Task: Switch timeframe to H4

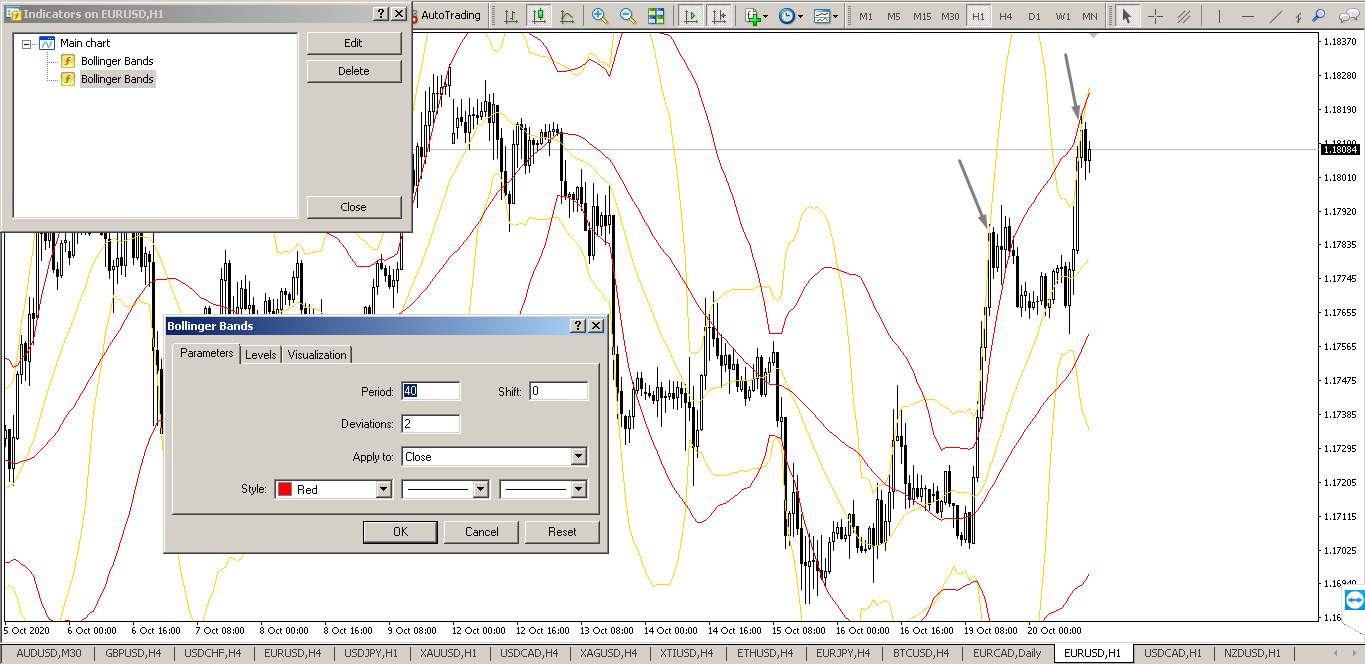Action: 1006,16
